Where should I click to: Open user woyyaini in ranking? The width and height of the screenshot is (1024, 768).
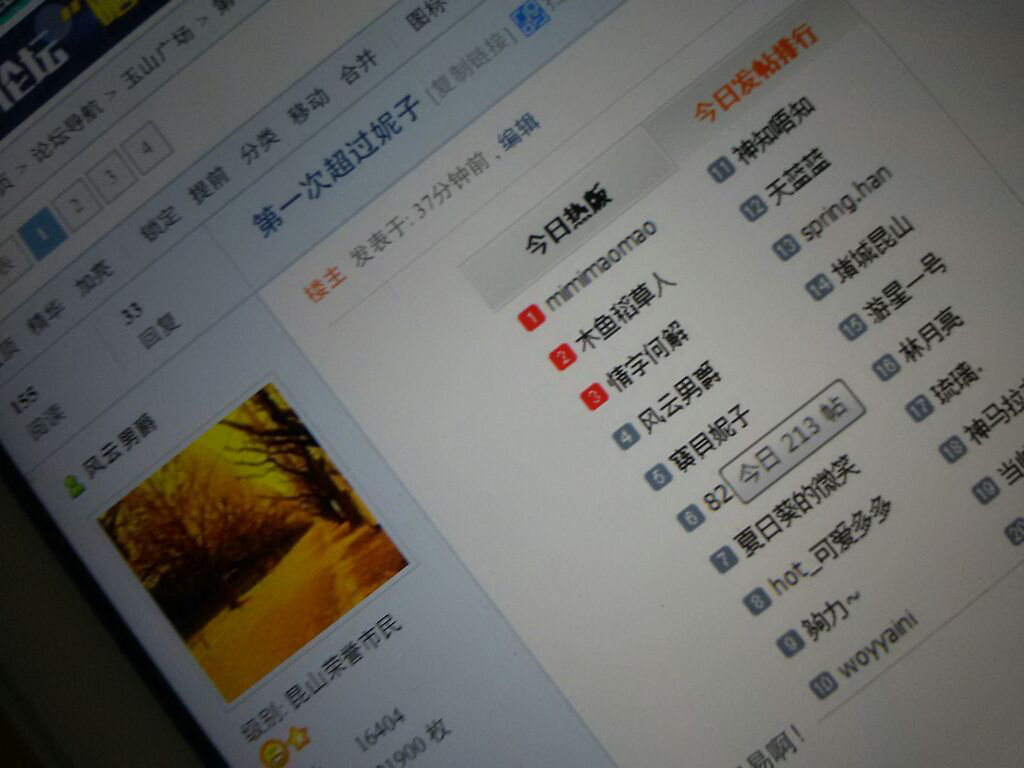[877, 645]
